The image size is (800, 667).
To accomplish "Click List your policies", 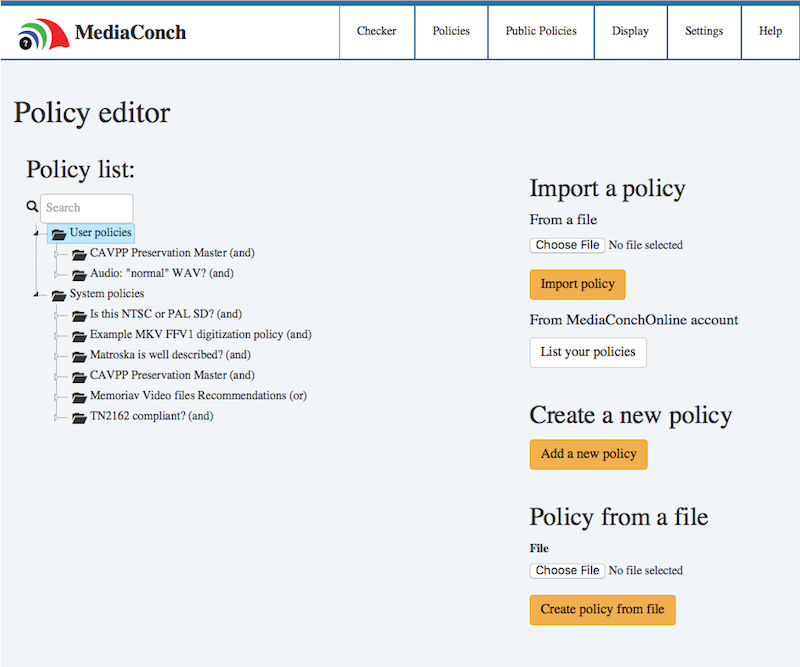I will point(587,352).
